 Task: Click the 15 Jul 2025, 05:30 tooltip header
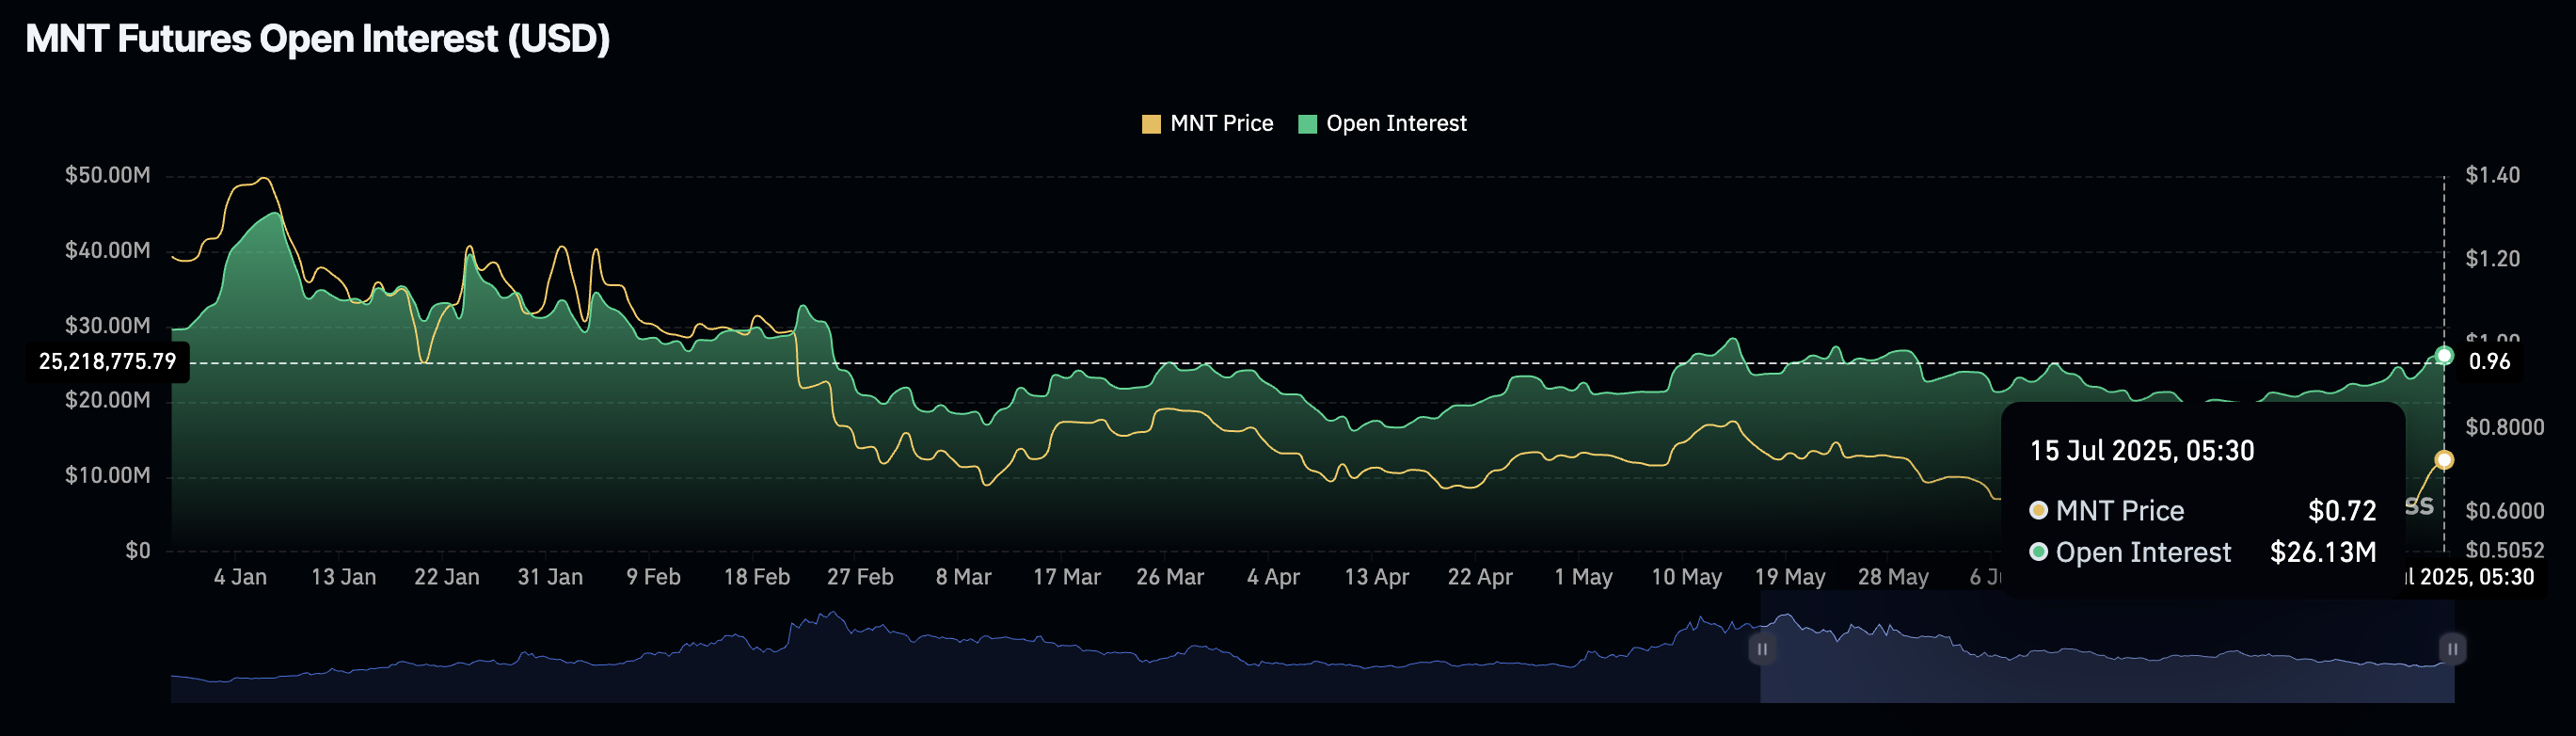[x=2142, y=451]
